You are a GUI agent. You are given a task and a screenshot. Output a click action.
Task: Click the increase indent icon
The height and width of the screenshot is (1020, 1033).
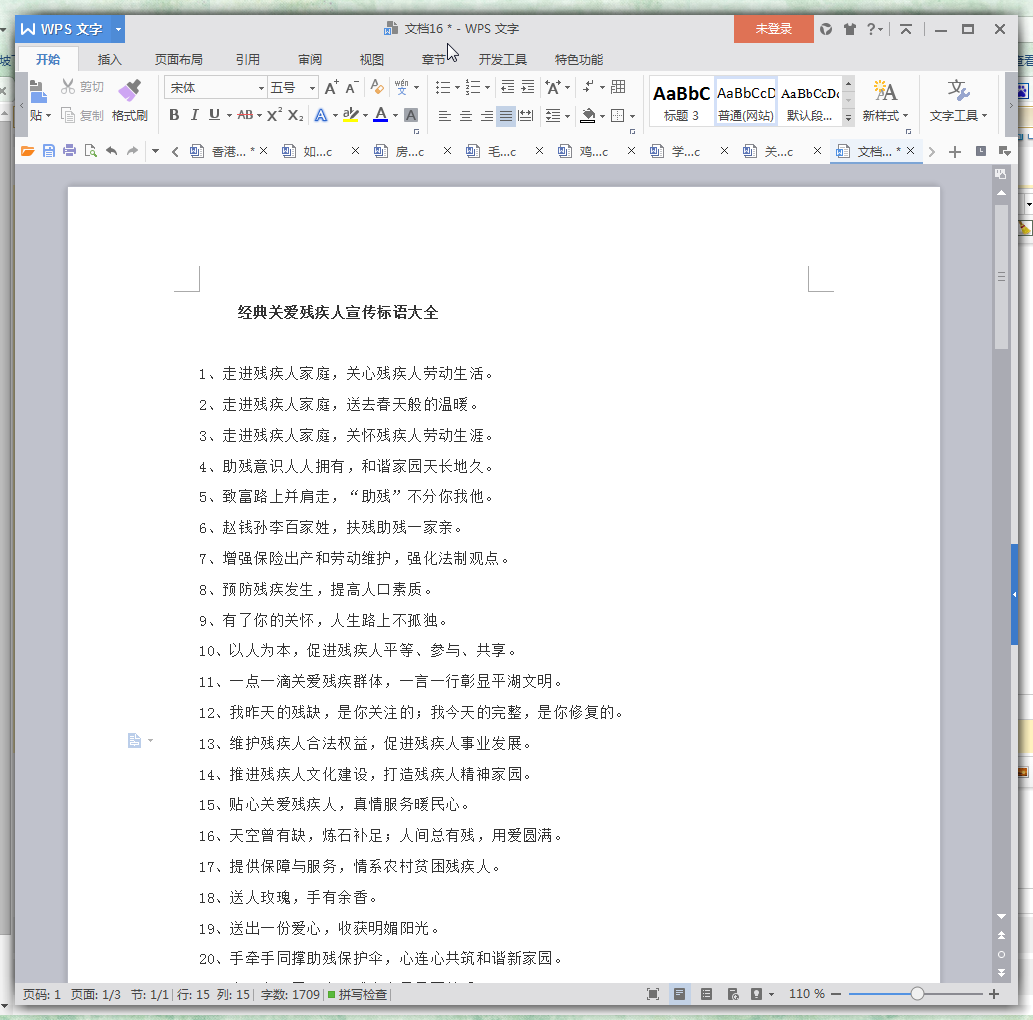(528, 87)
